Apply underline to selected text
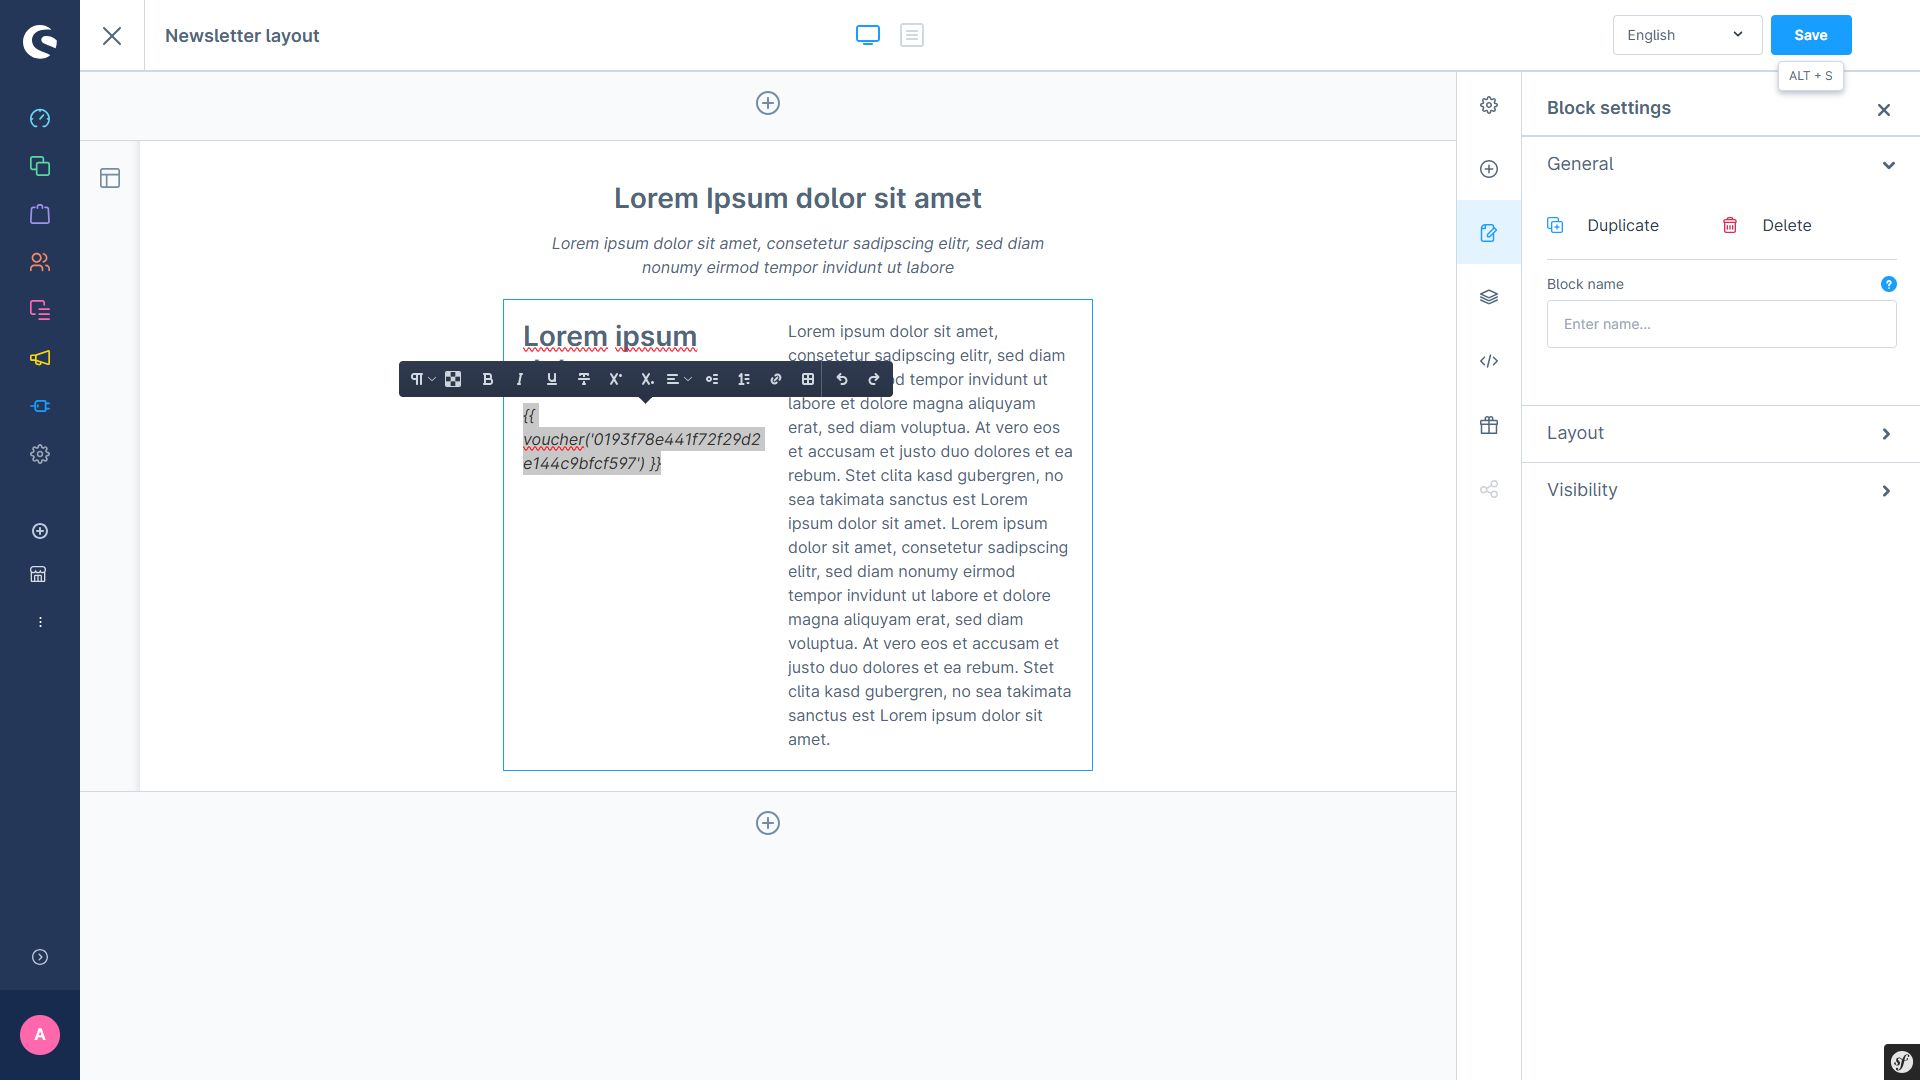Viewport: 1920px width, 1080px height. 552,379
